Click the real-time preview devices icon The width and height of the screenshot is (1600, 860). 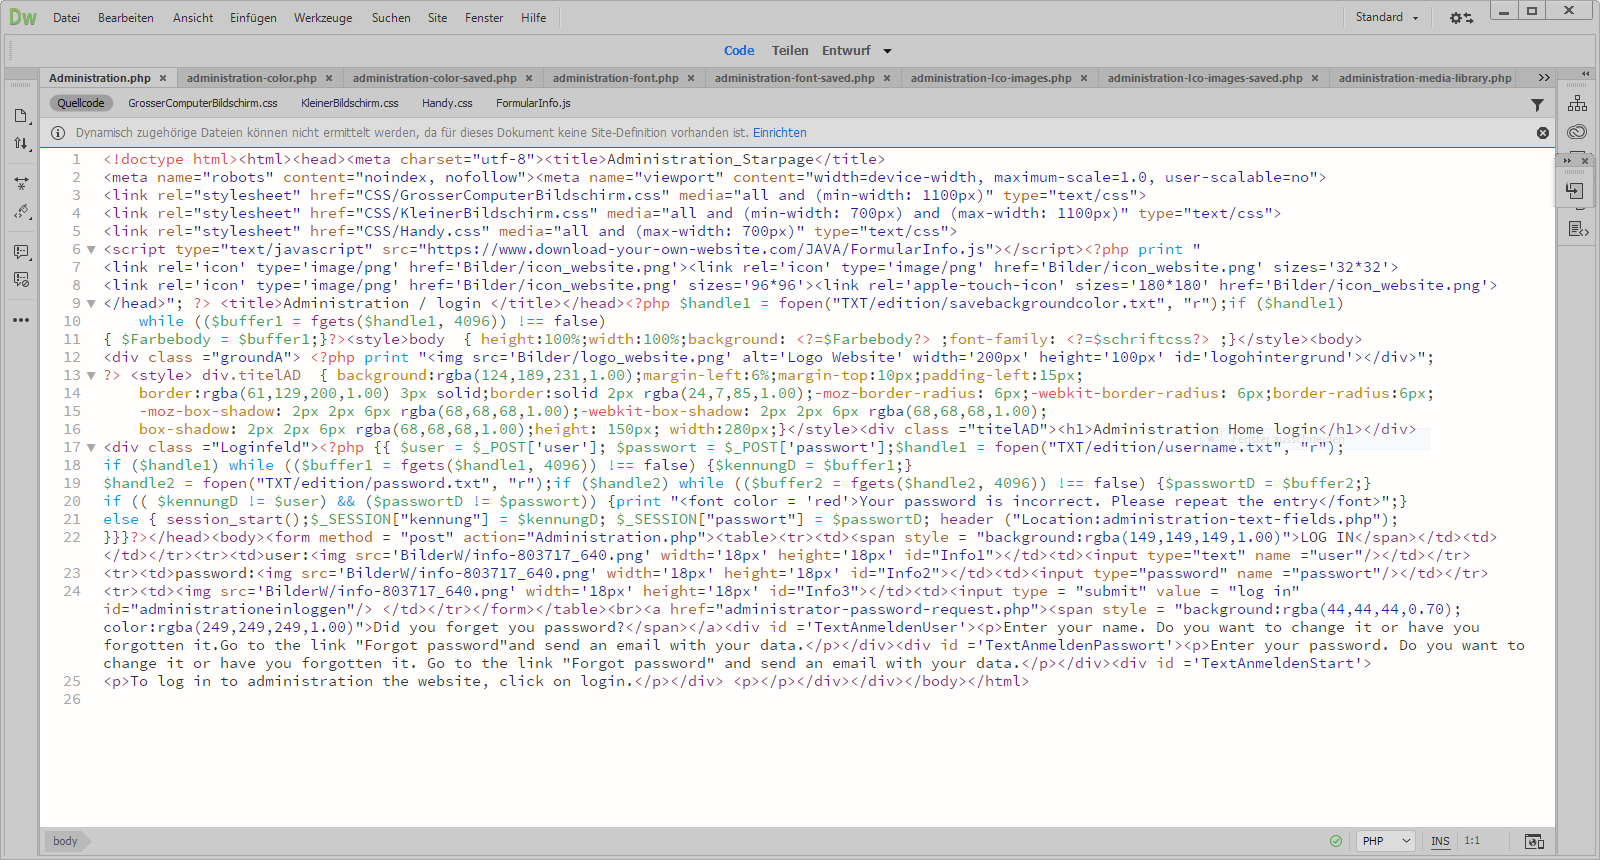pyautogui.click(x=1534, y=841)
